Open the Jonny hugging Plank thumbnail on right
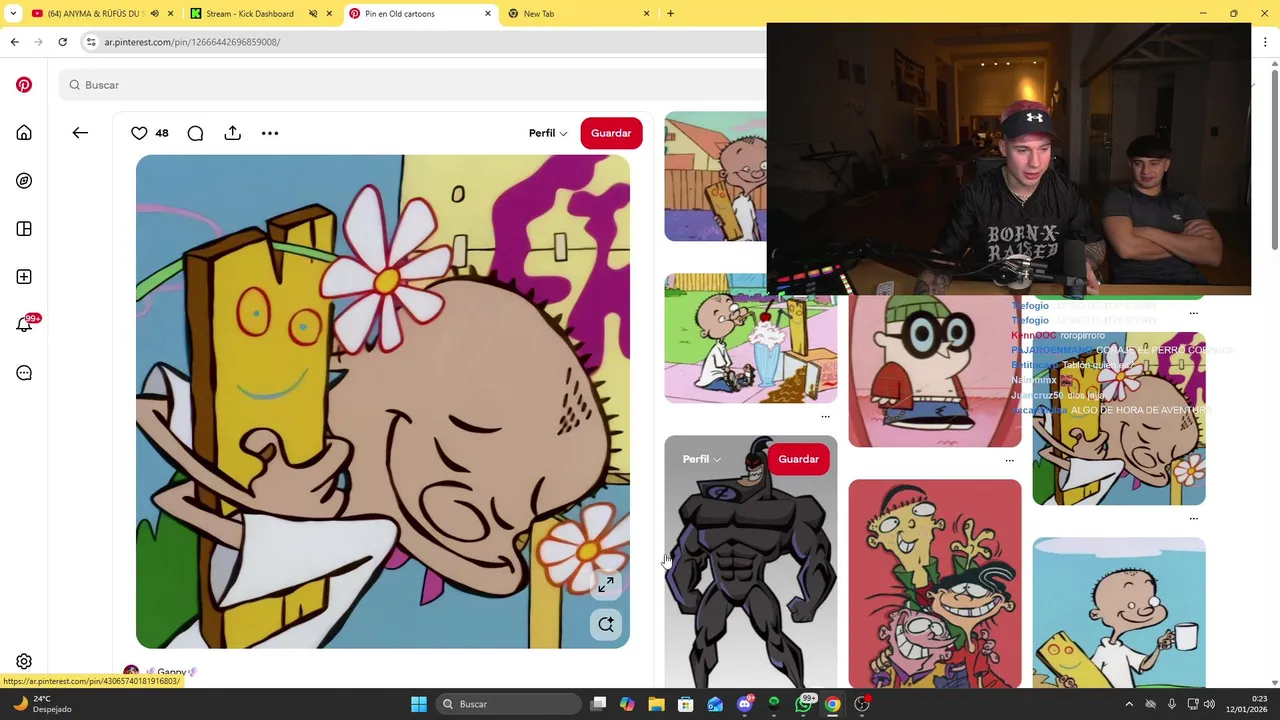This screenshot has height=720, width=1280. 1119,419
